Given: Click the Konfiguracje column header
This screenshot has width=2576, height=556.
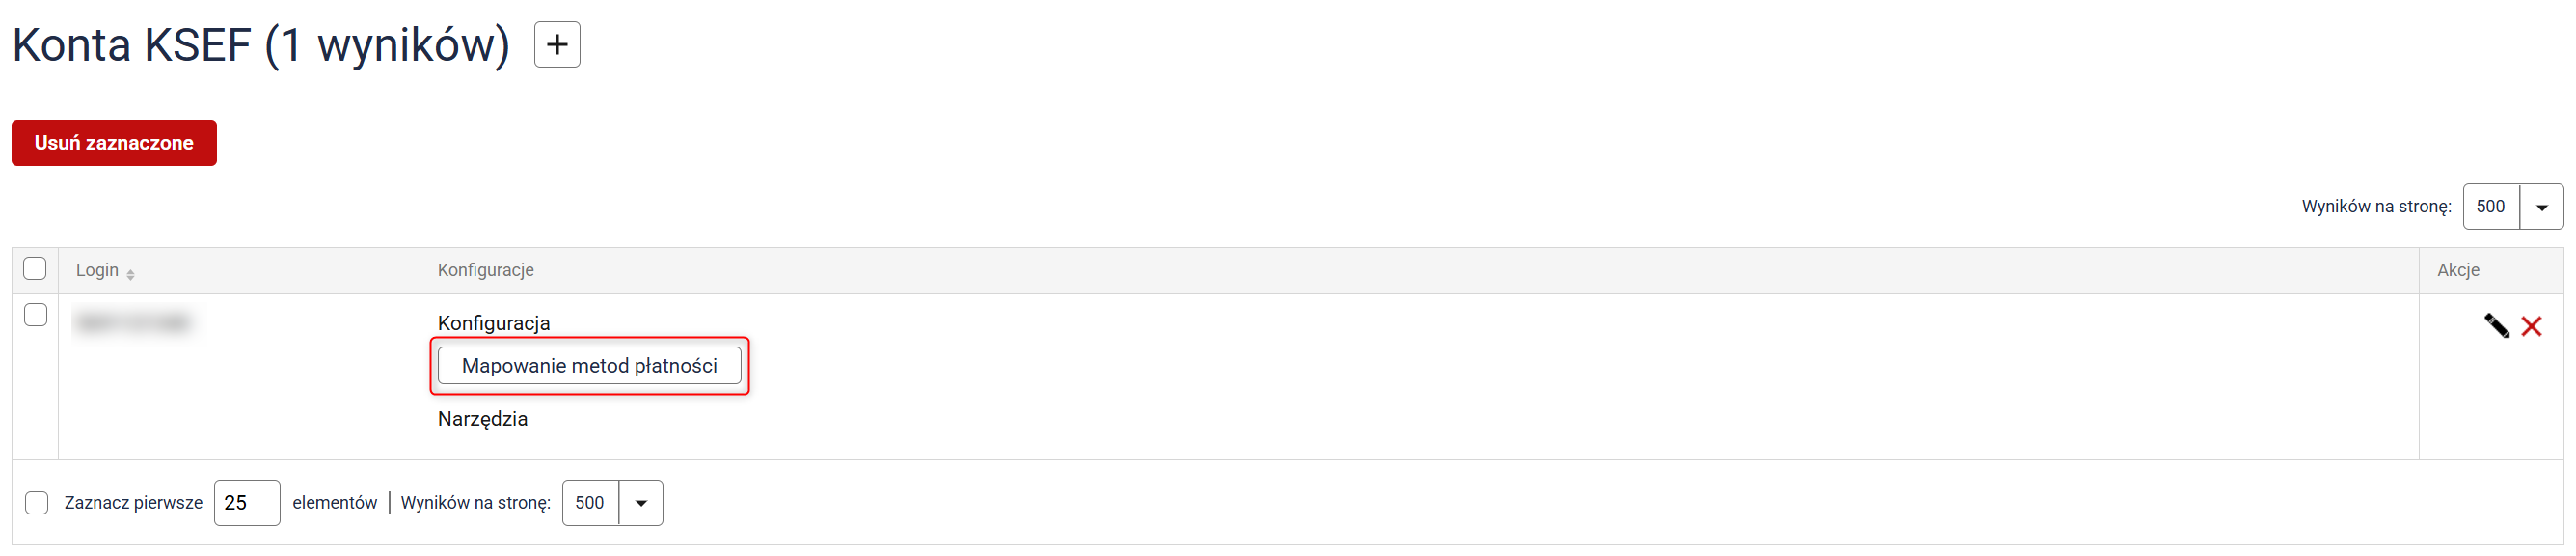Looking at the screenshot, I should tap(485, 270).
